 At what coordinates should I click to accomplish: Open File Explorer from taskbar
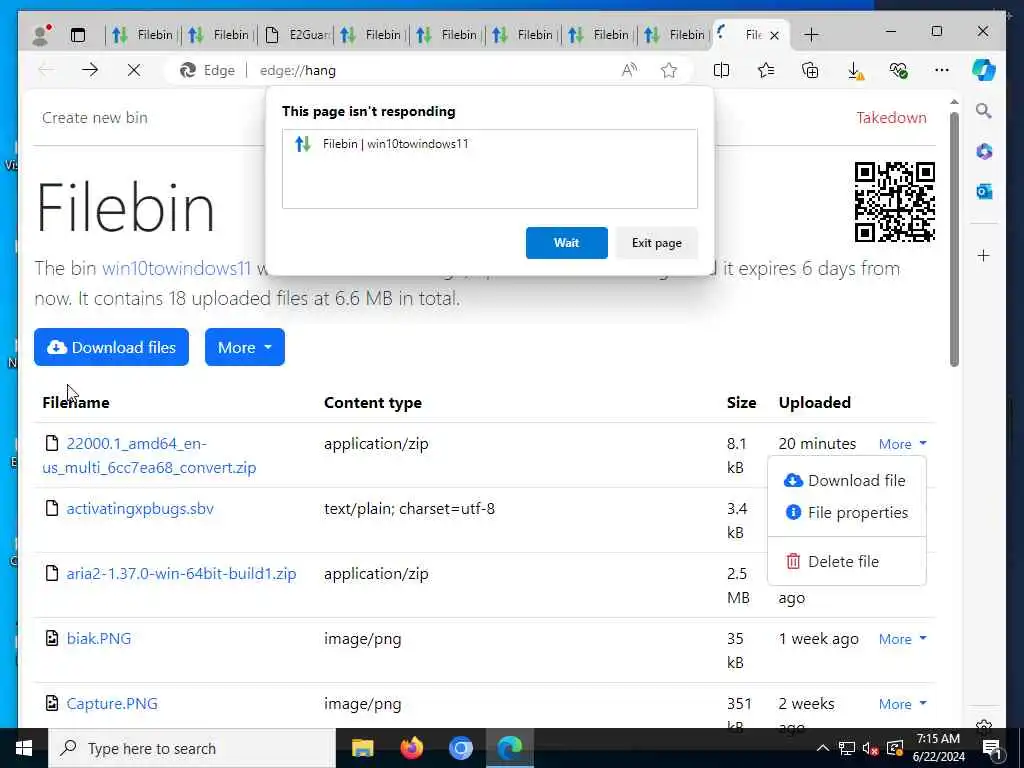pyautogui.click(x=362, y=748)
